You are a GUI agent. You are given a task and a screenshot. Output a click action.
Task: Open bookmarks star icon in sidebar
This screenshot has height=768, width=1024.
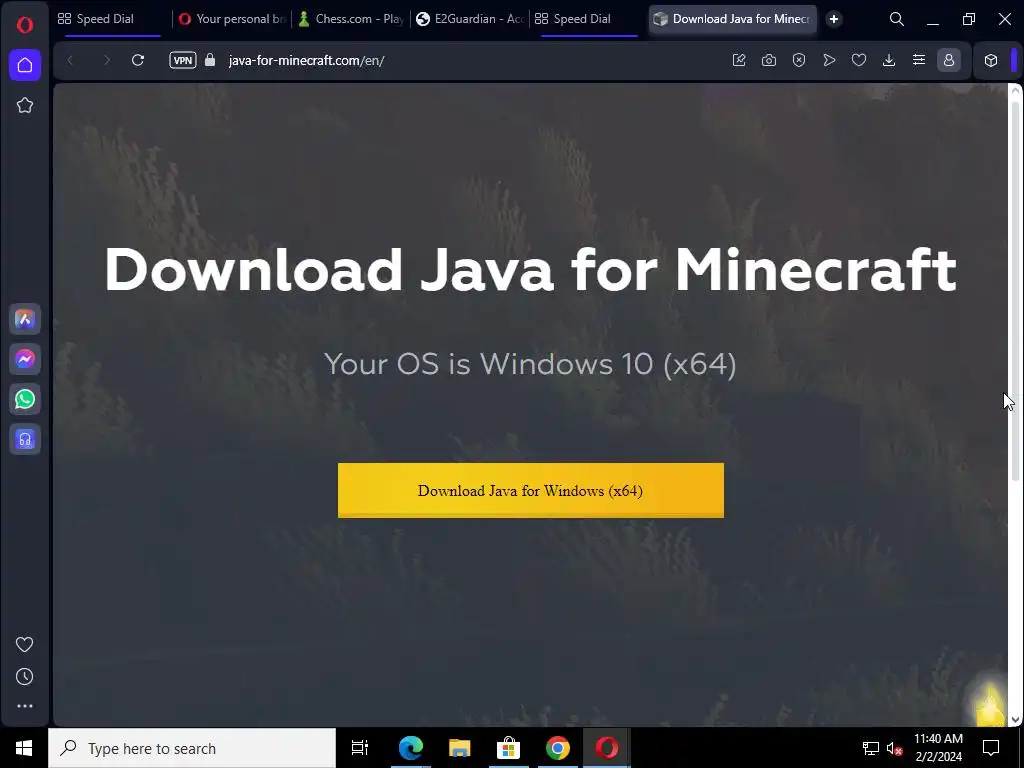(25, 105)
